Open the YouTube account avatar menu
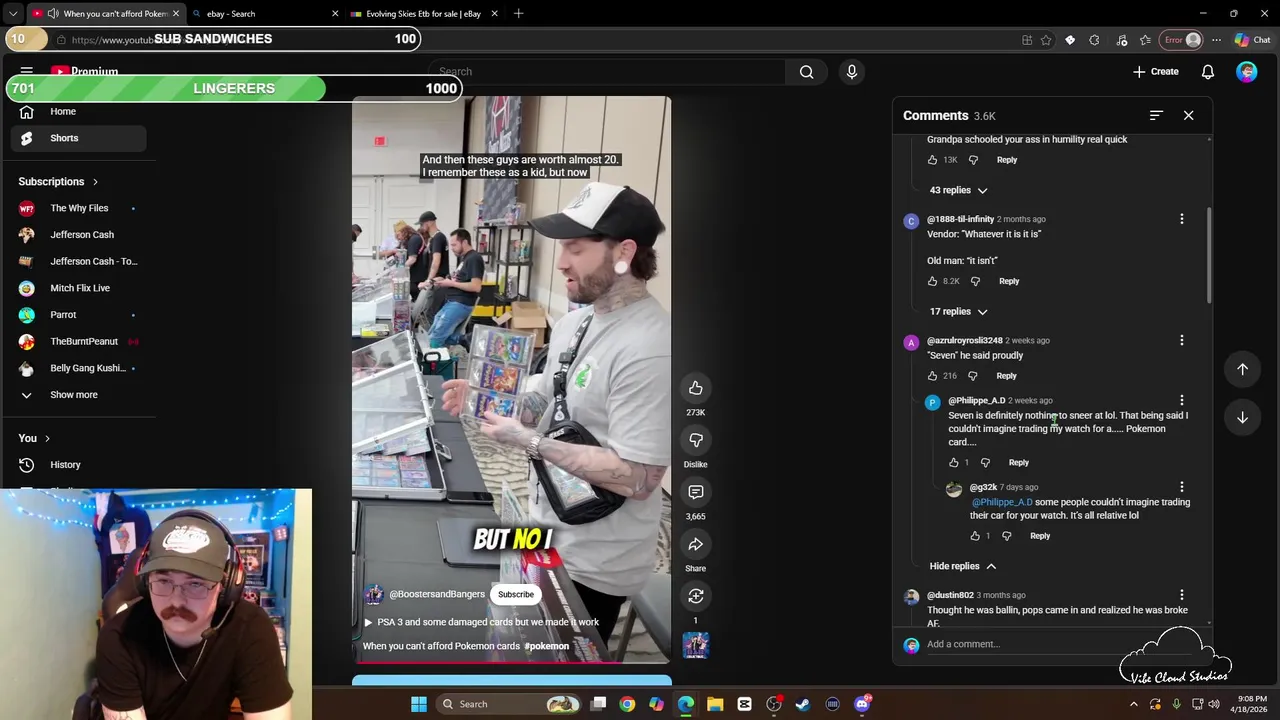 coord(1246,72)
